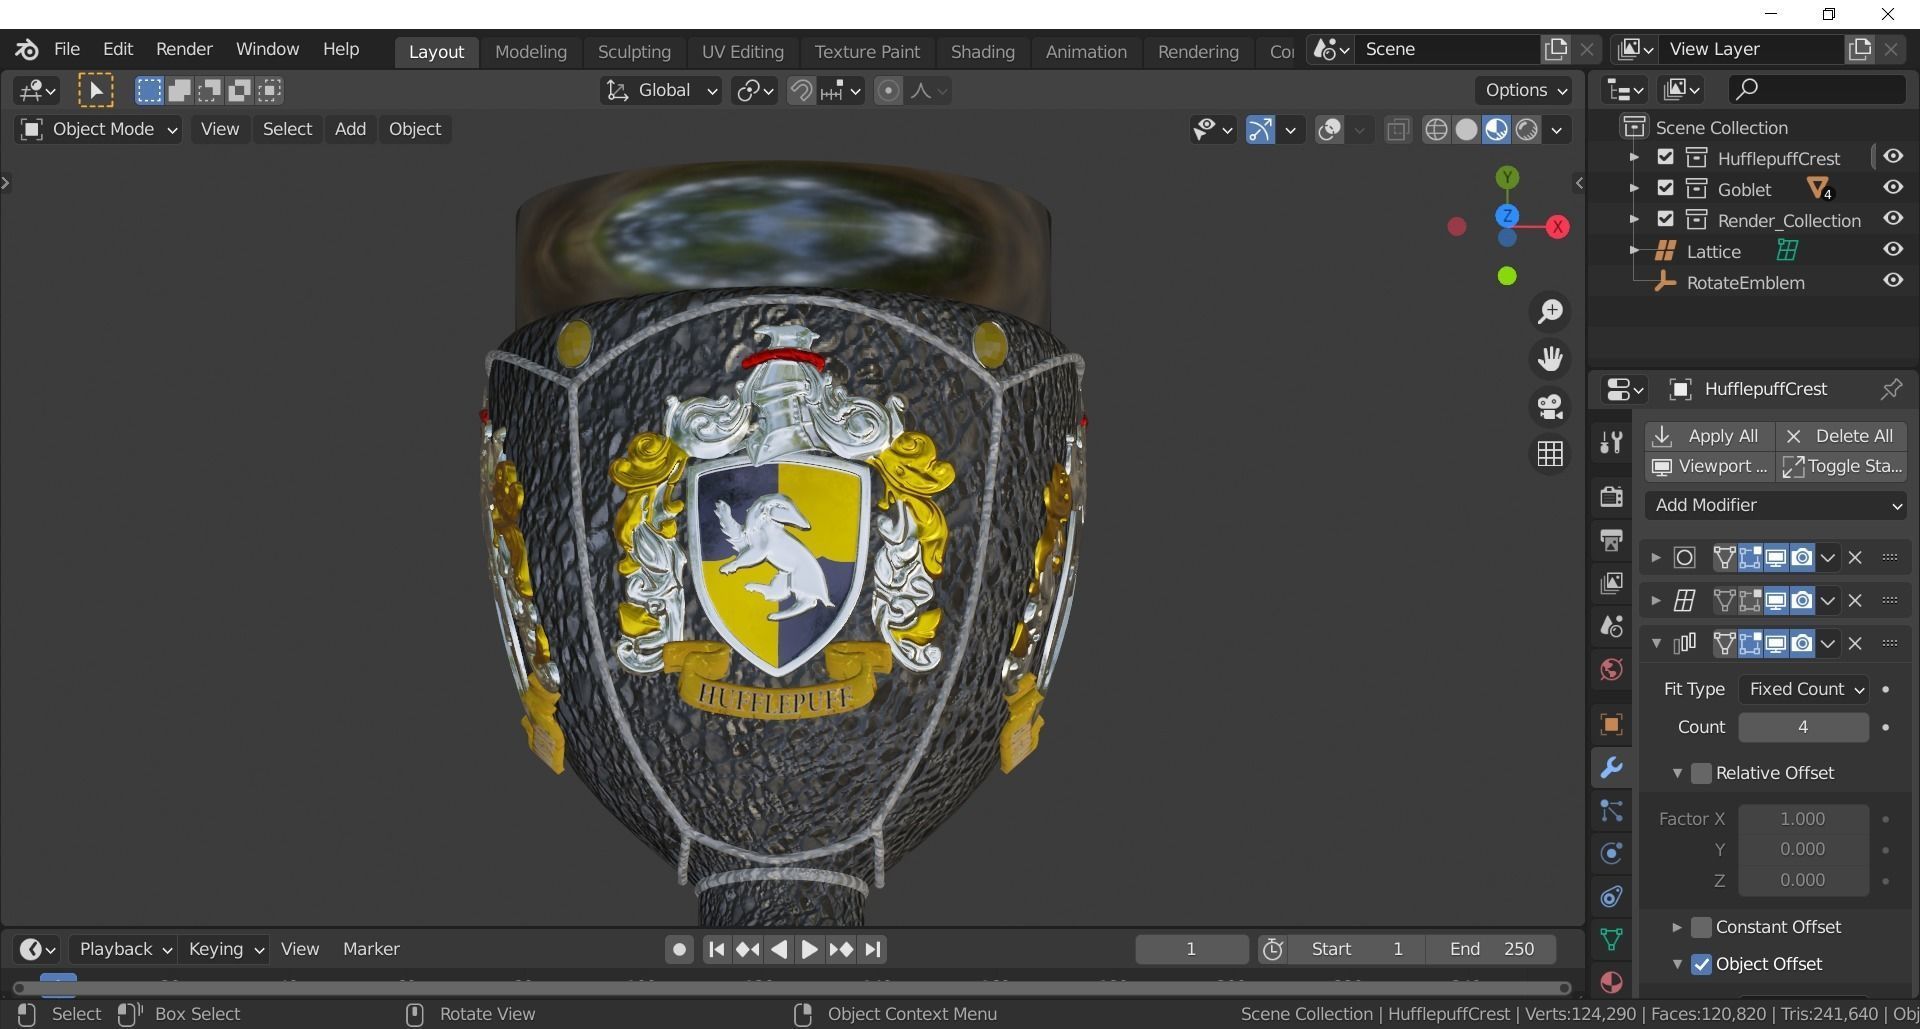Pin the HufflepuffCrest properties context
The width and height of the screenshot is (1920, 1029).
[1890, 389]
